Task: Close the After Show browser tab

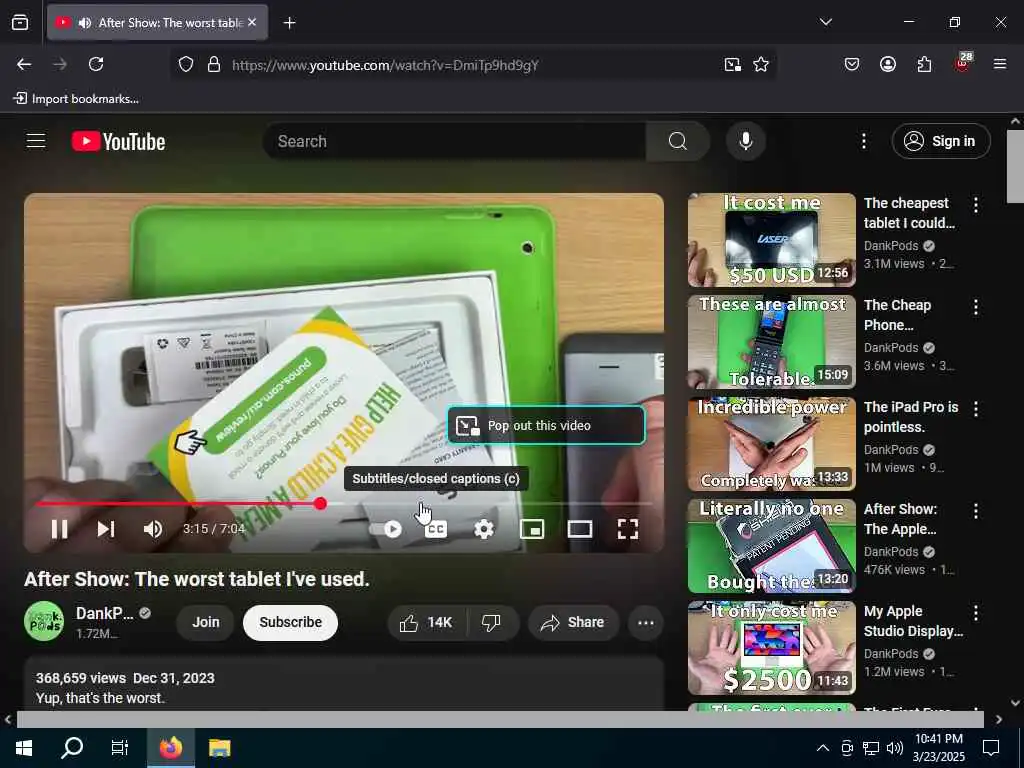Action: [252, 22]
